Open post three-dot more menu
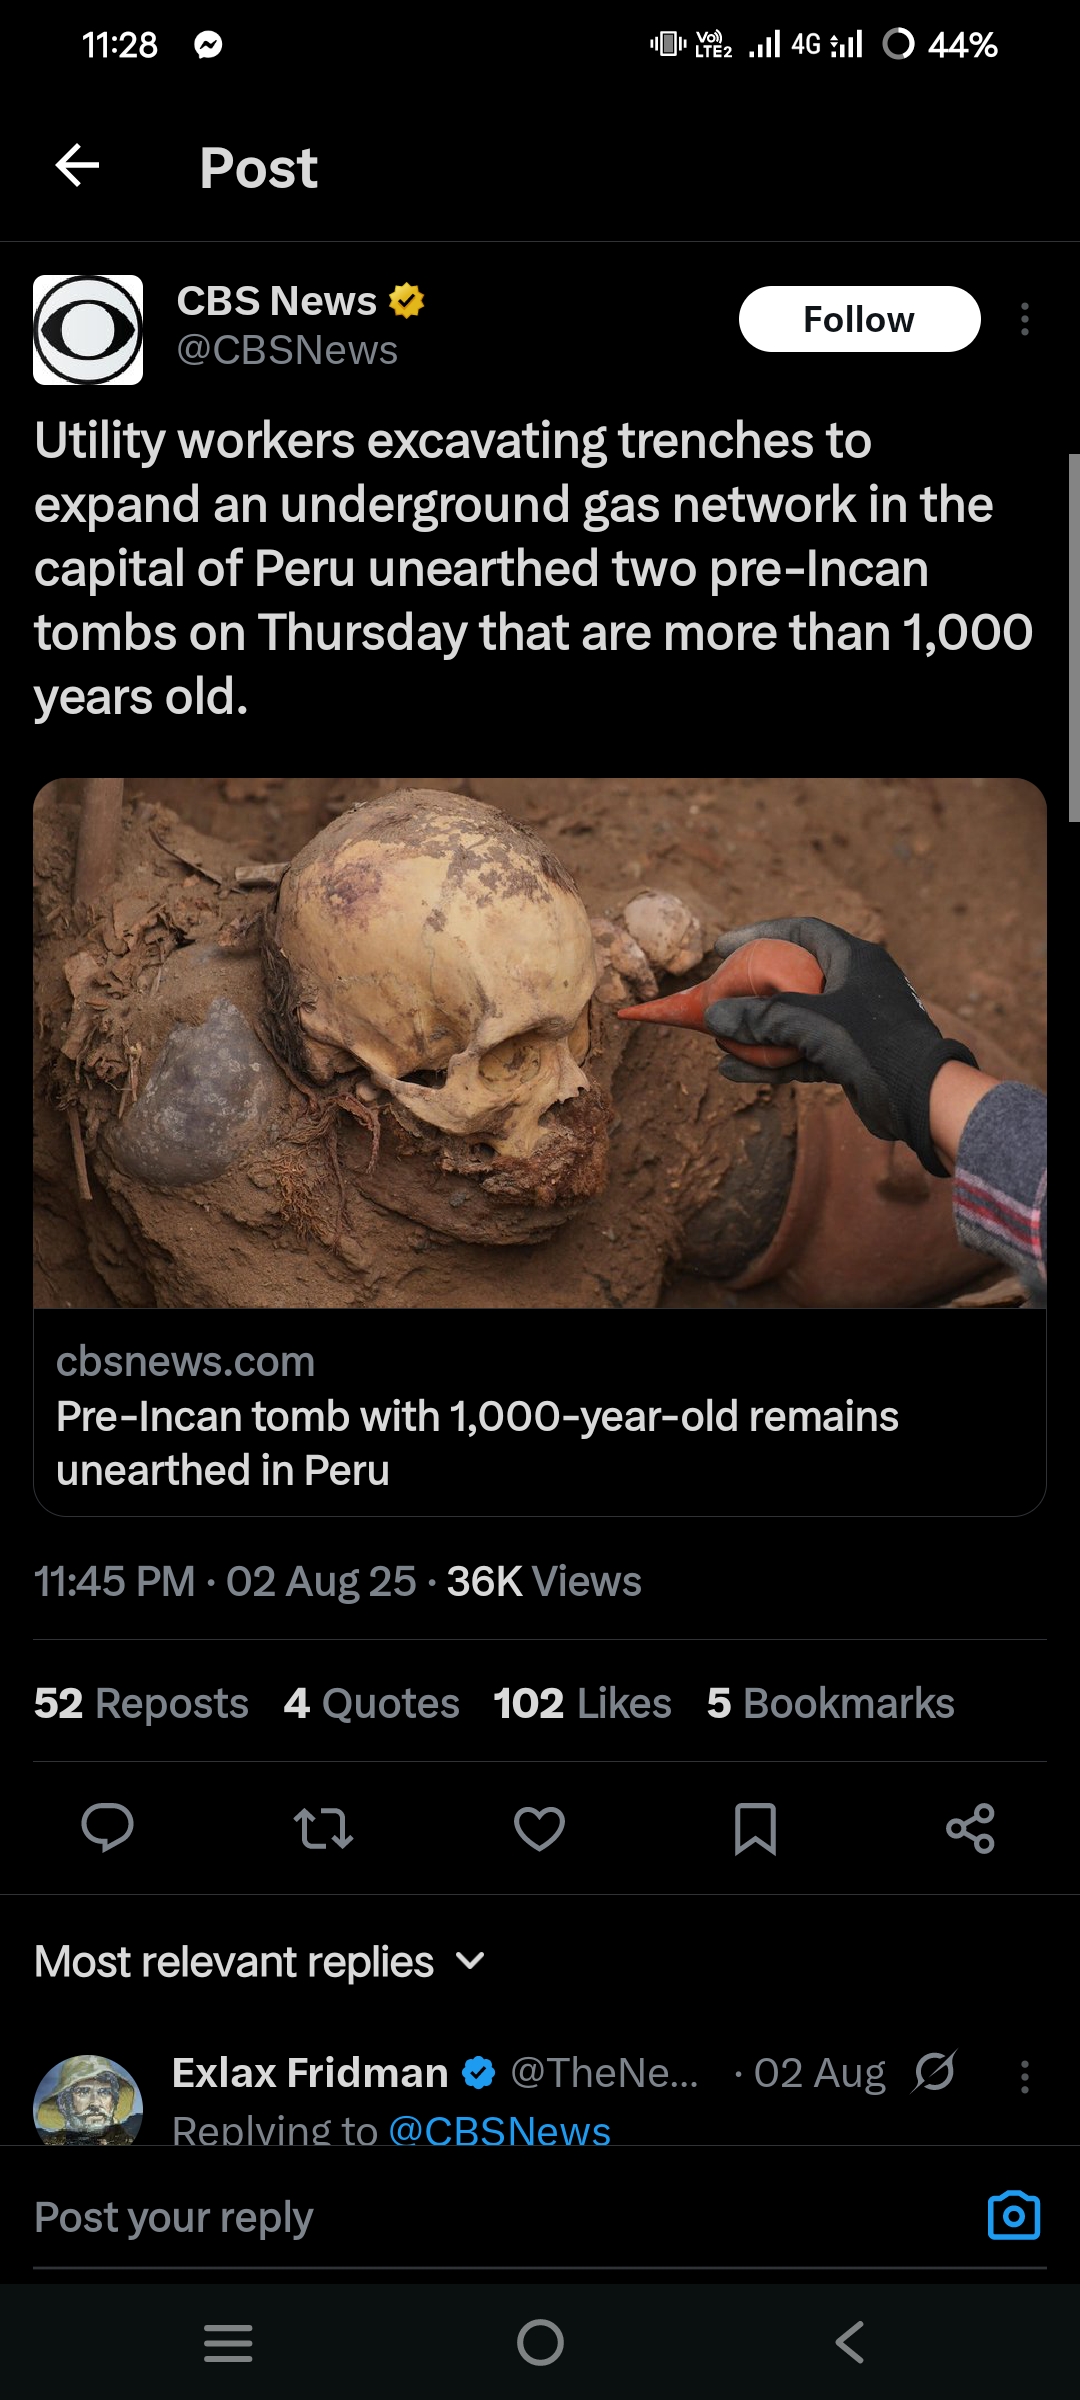The image size is (1080, 2400). (x=1024, y=319)
